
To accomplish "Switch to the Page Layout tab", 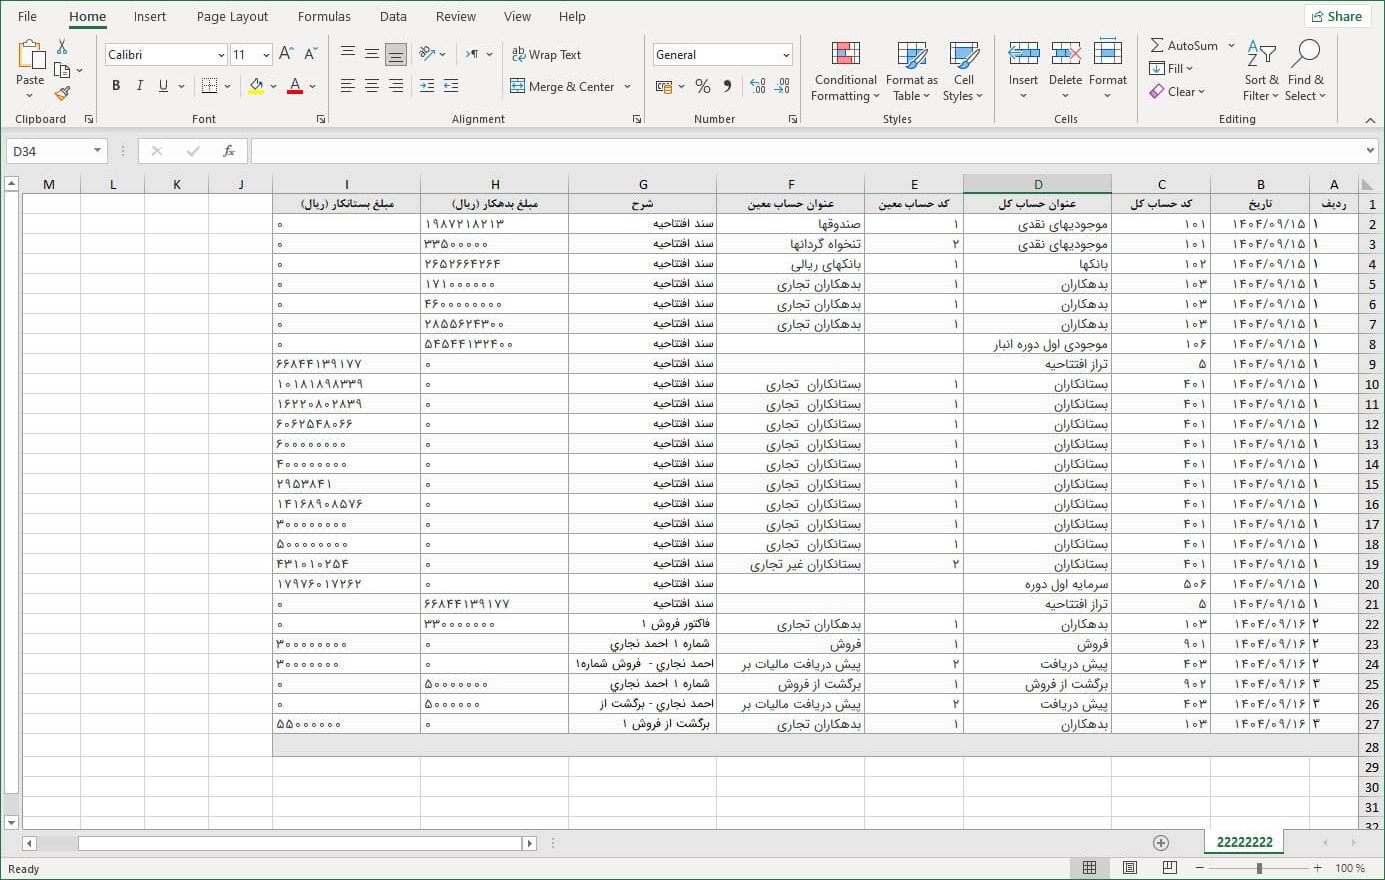I will [232, 16].
